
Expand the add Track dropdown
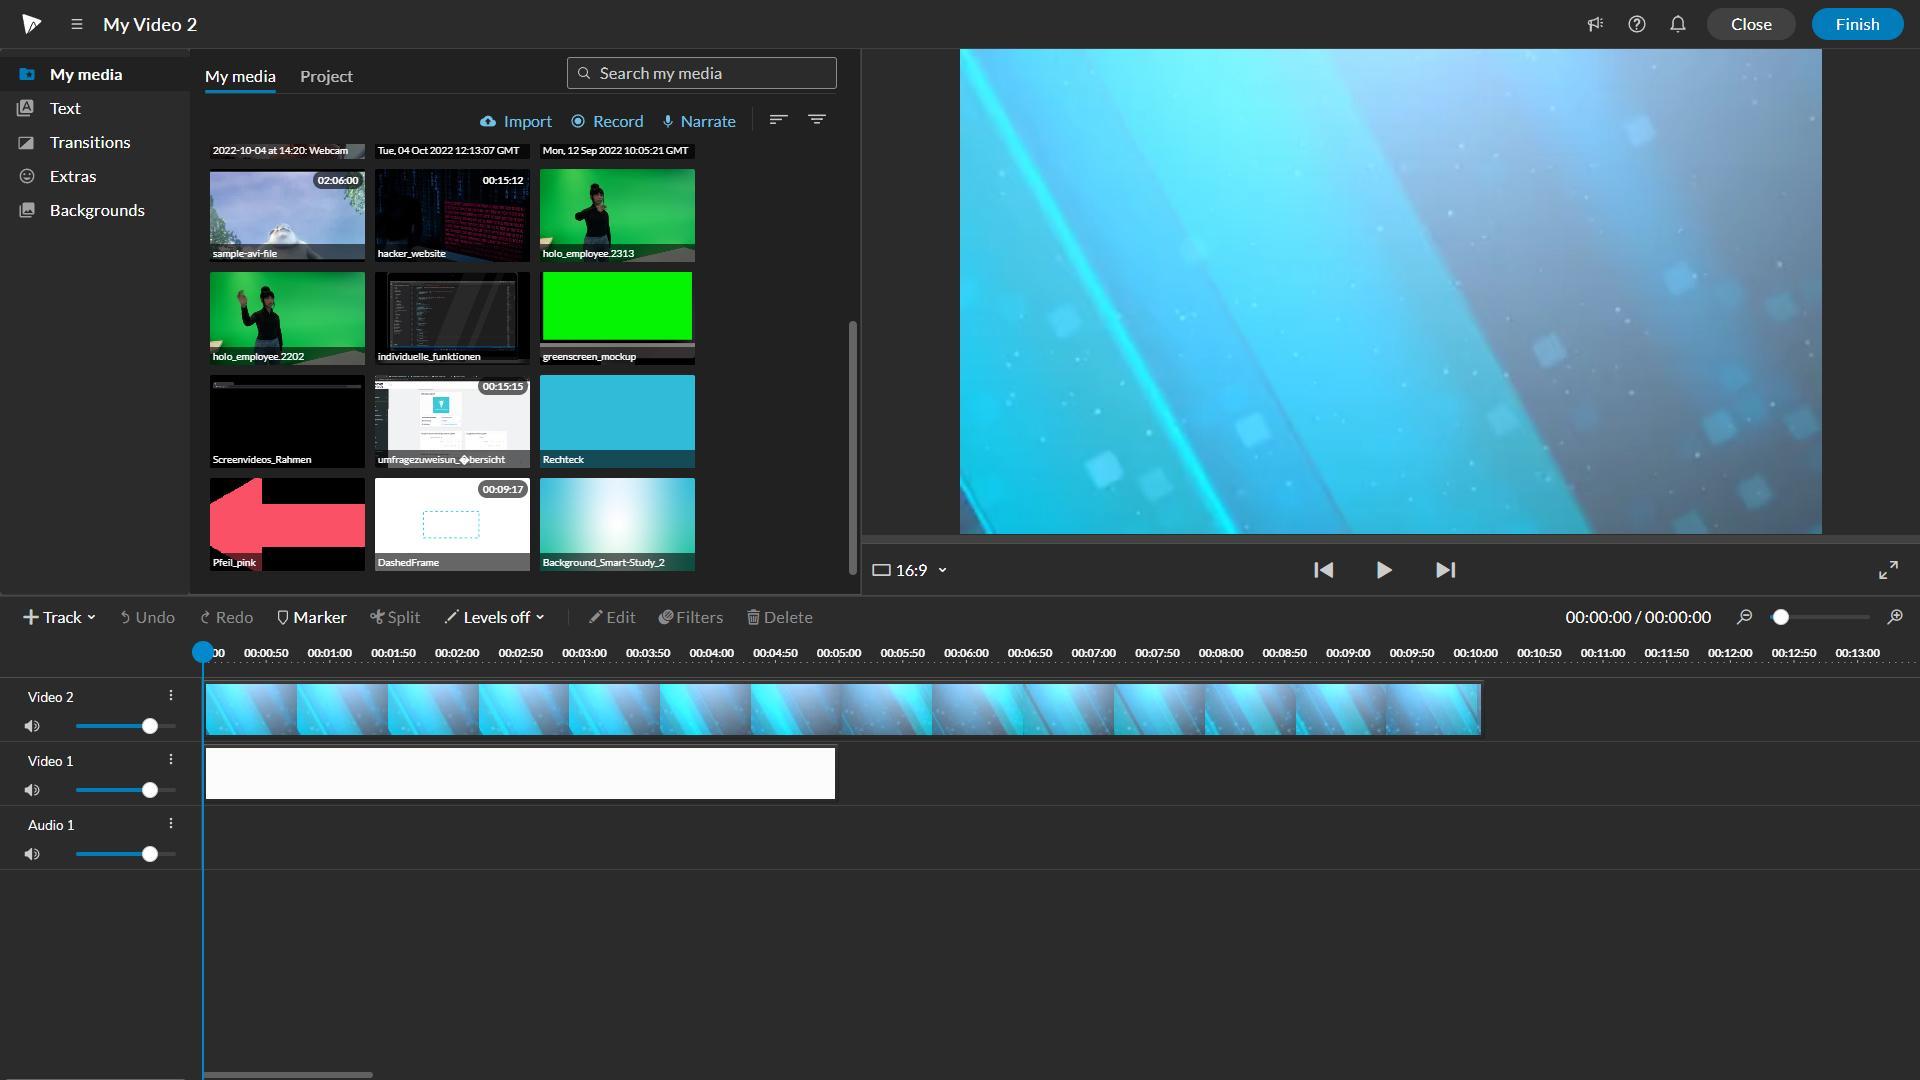59,617
